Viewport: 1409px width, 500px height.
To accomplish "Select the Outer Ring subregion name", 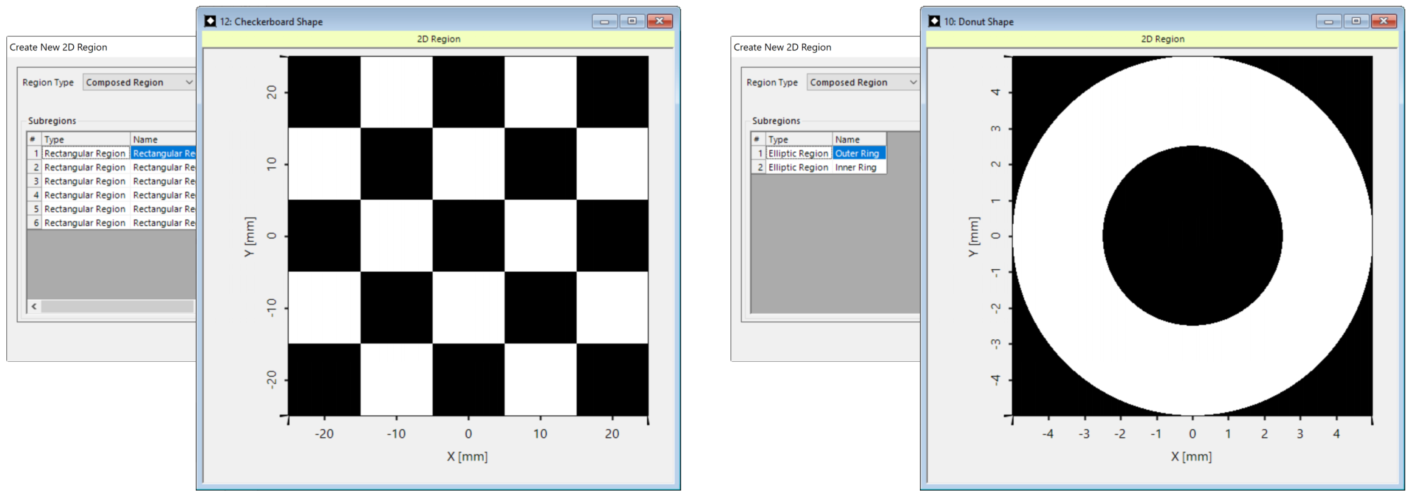I will point(857,154).
